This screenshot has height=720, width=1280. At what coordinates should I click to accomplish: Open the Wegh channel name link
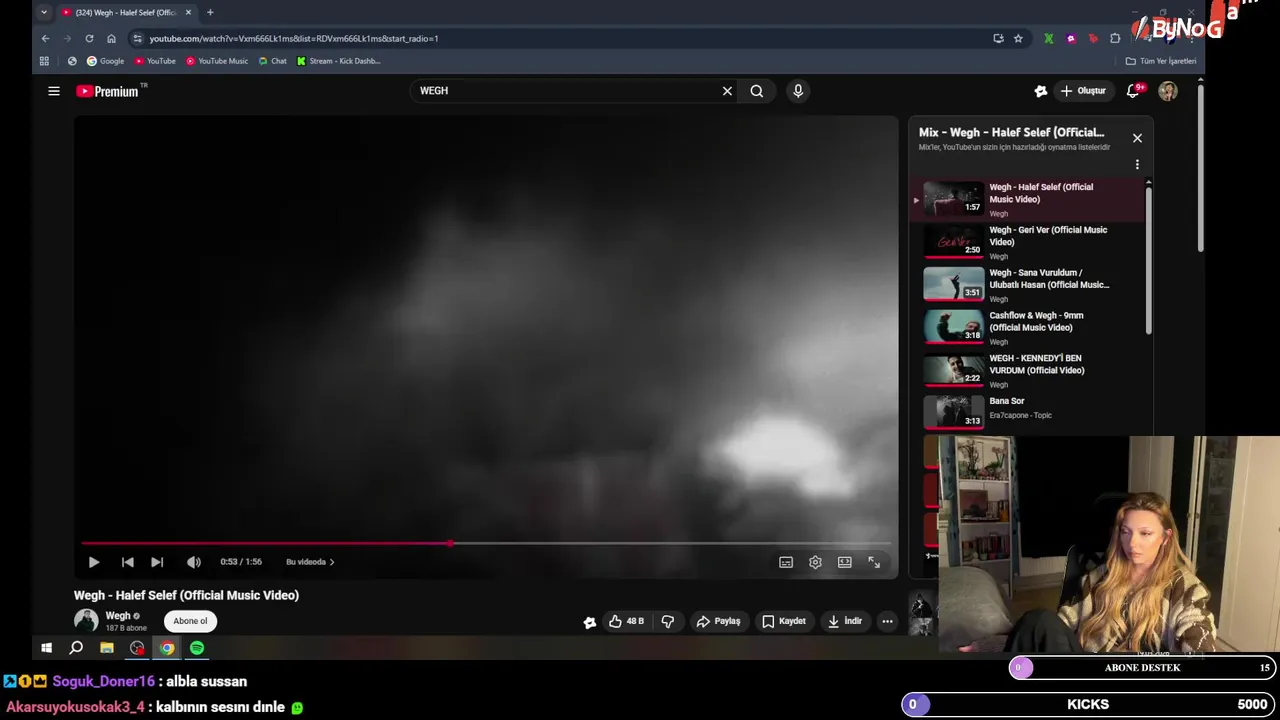118,616
